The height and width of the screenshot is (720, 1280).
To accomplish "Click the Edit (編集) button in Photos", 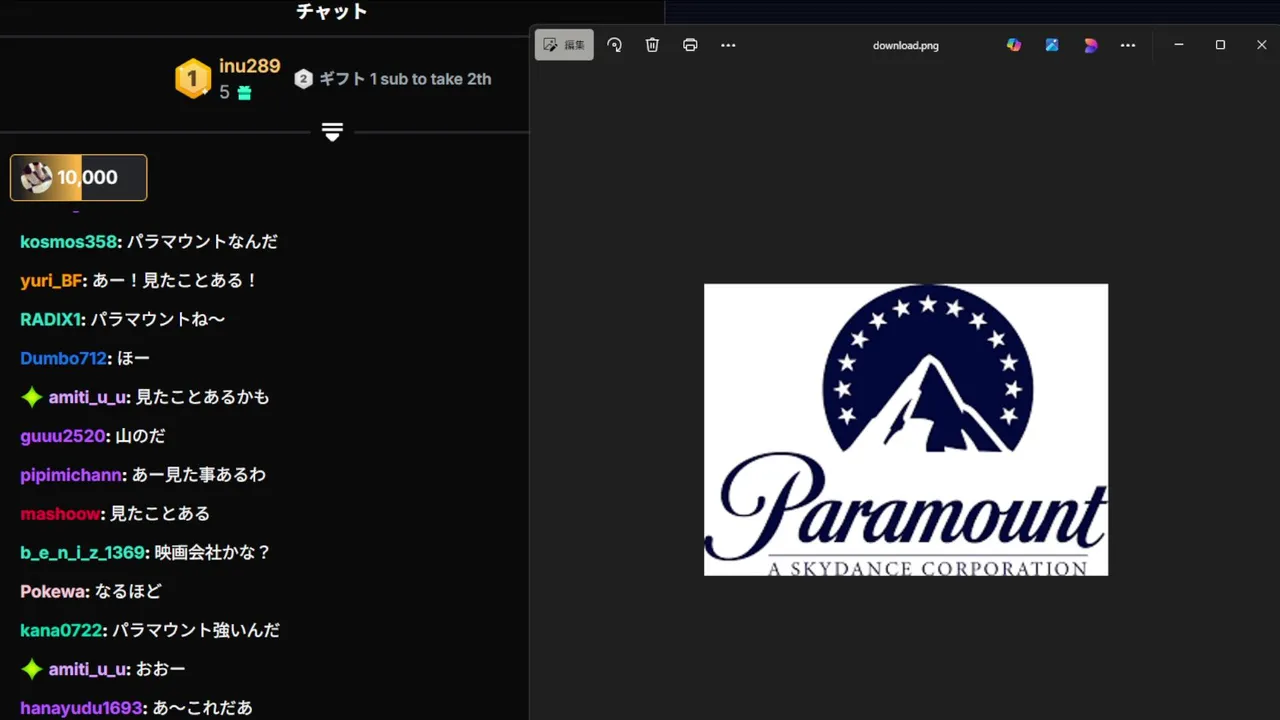I will [x=564, y=45].
